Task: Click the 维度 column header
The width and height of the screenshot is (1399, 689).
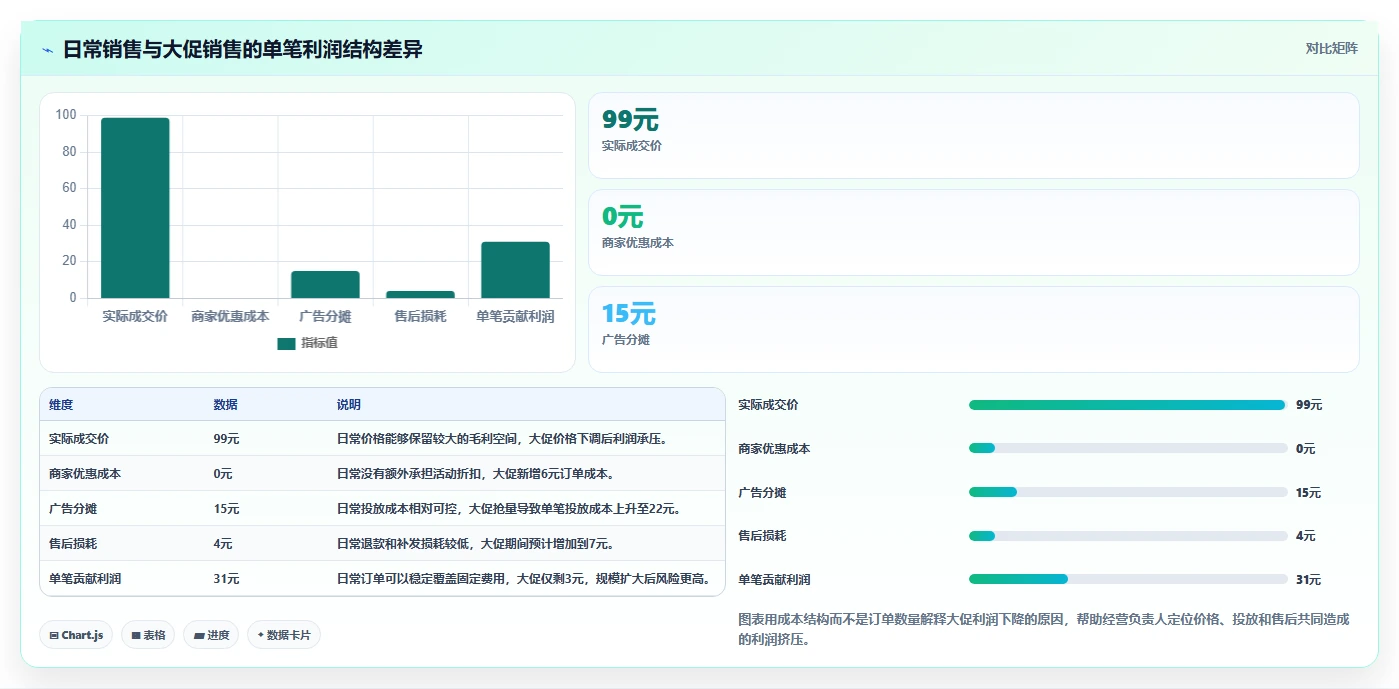Action: coord(61,405)
